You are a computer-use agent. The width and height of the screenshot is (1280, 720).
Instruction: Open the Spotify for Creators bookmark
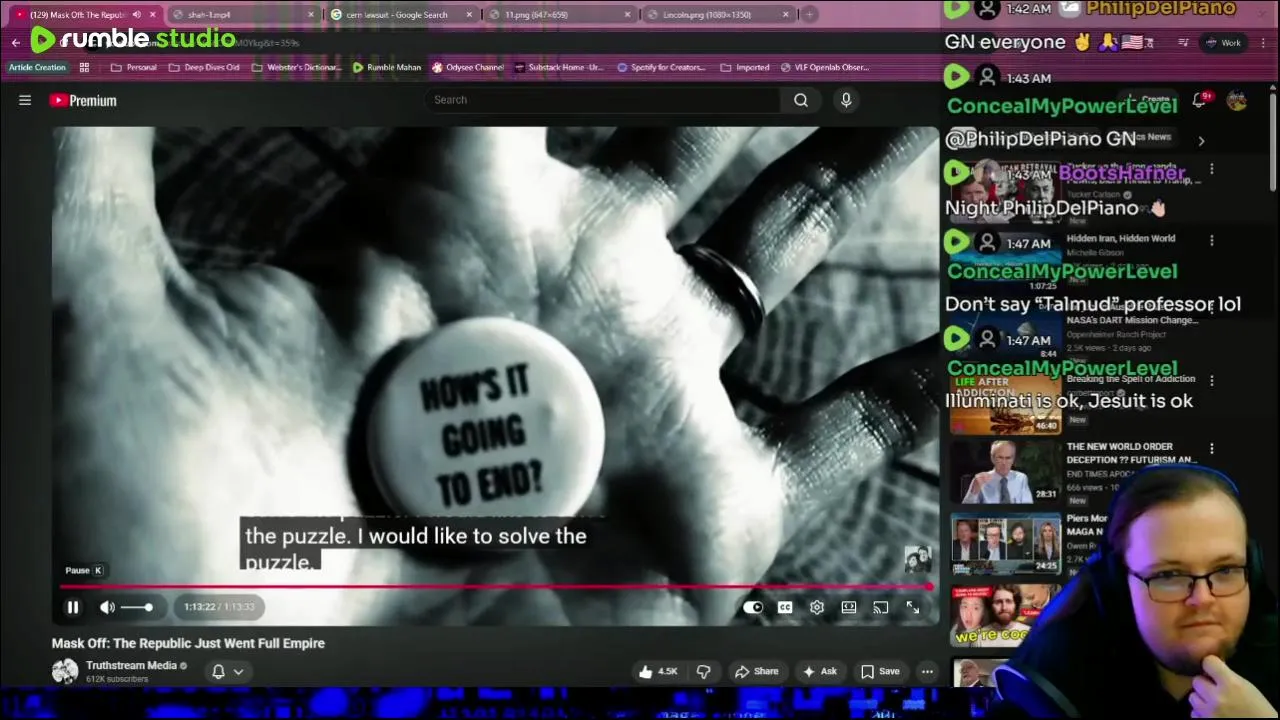661,68
